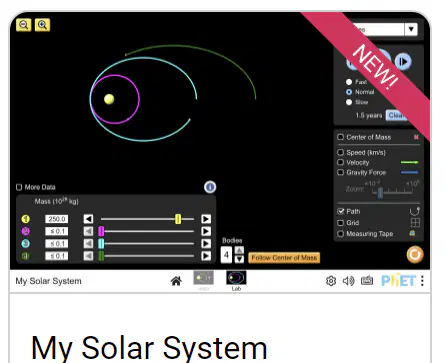
Task: Open the preset orbits dropdown arrow
Action: click(x=411, y=29)
